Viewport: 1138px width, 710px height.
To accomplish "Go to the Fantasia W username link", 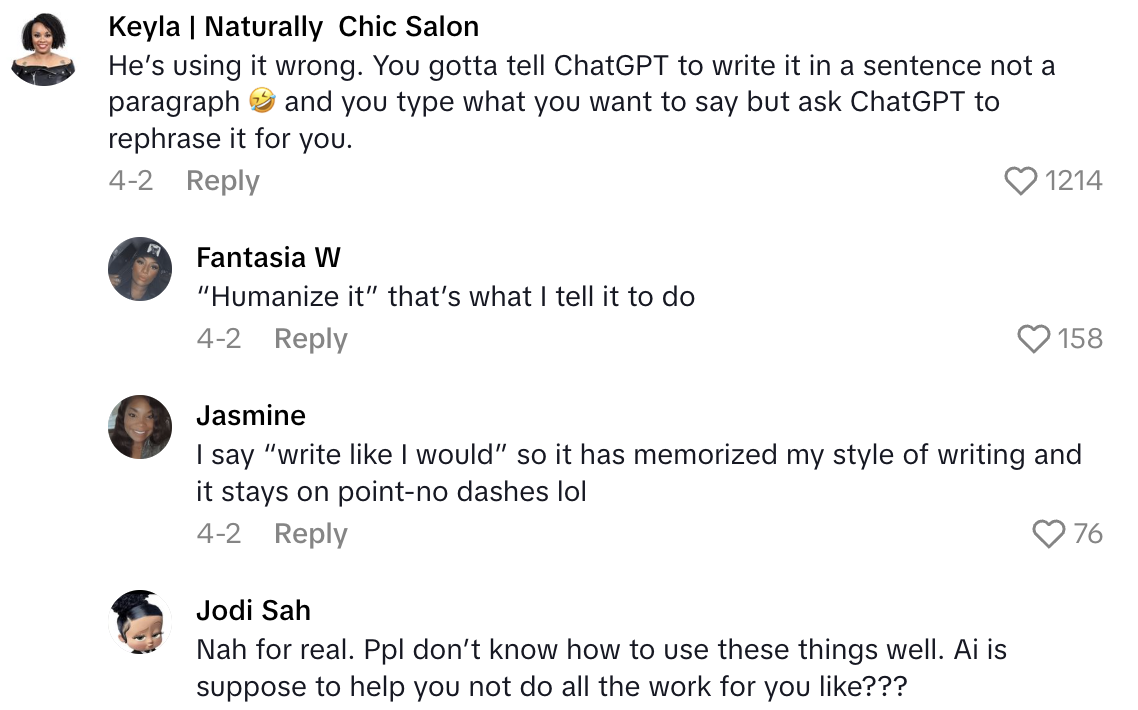I will coord(268,257).
